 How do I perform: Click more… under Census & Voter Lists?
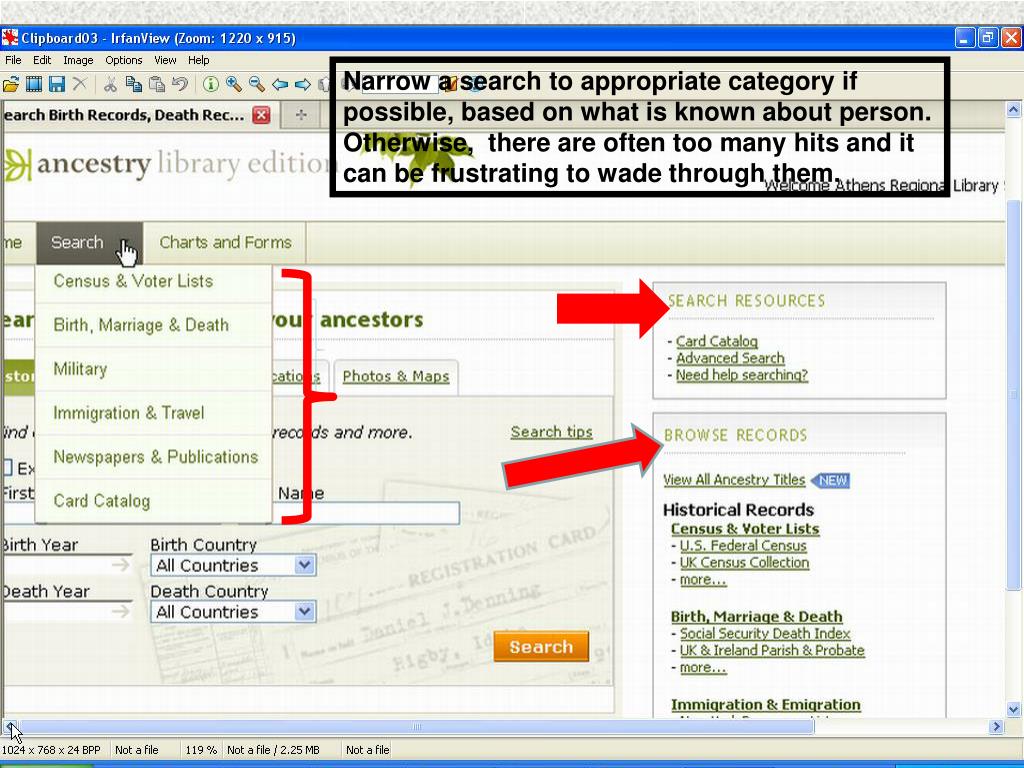pyautogui.click(x=703, y=580)
